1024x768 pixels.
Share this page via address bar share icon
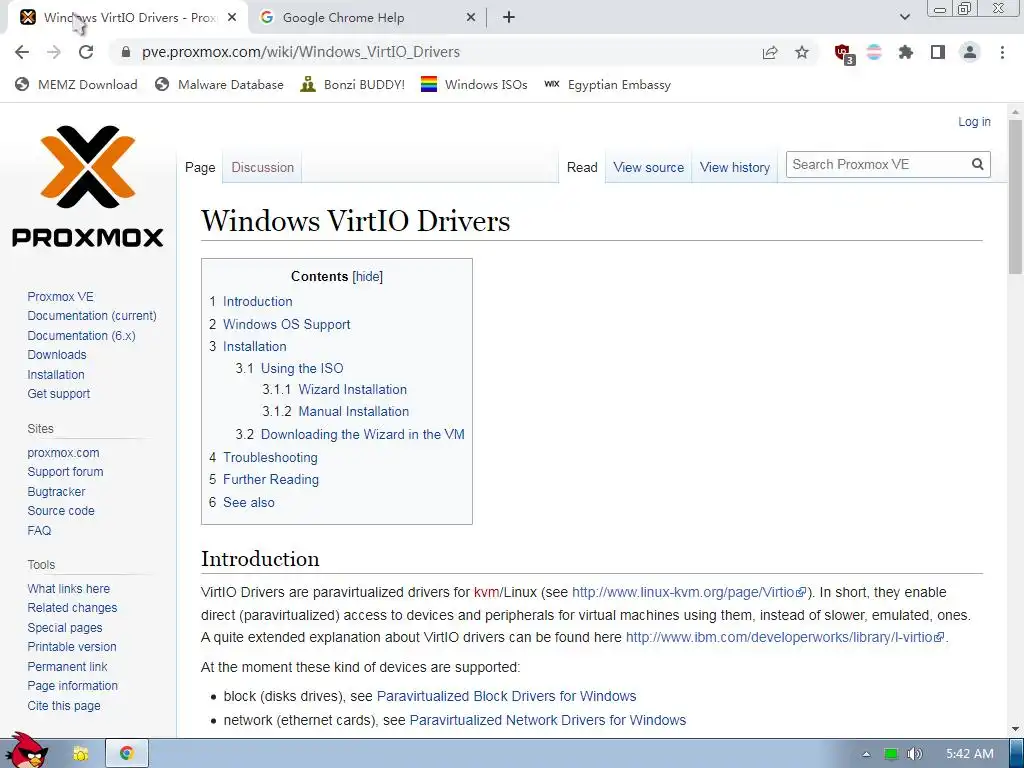point(770,52)
